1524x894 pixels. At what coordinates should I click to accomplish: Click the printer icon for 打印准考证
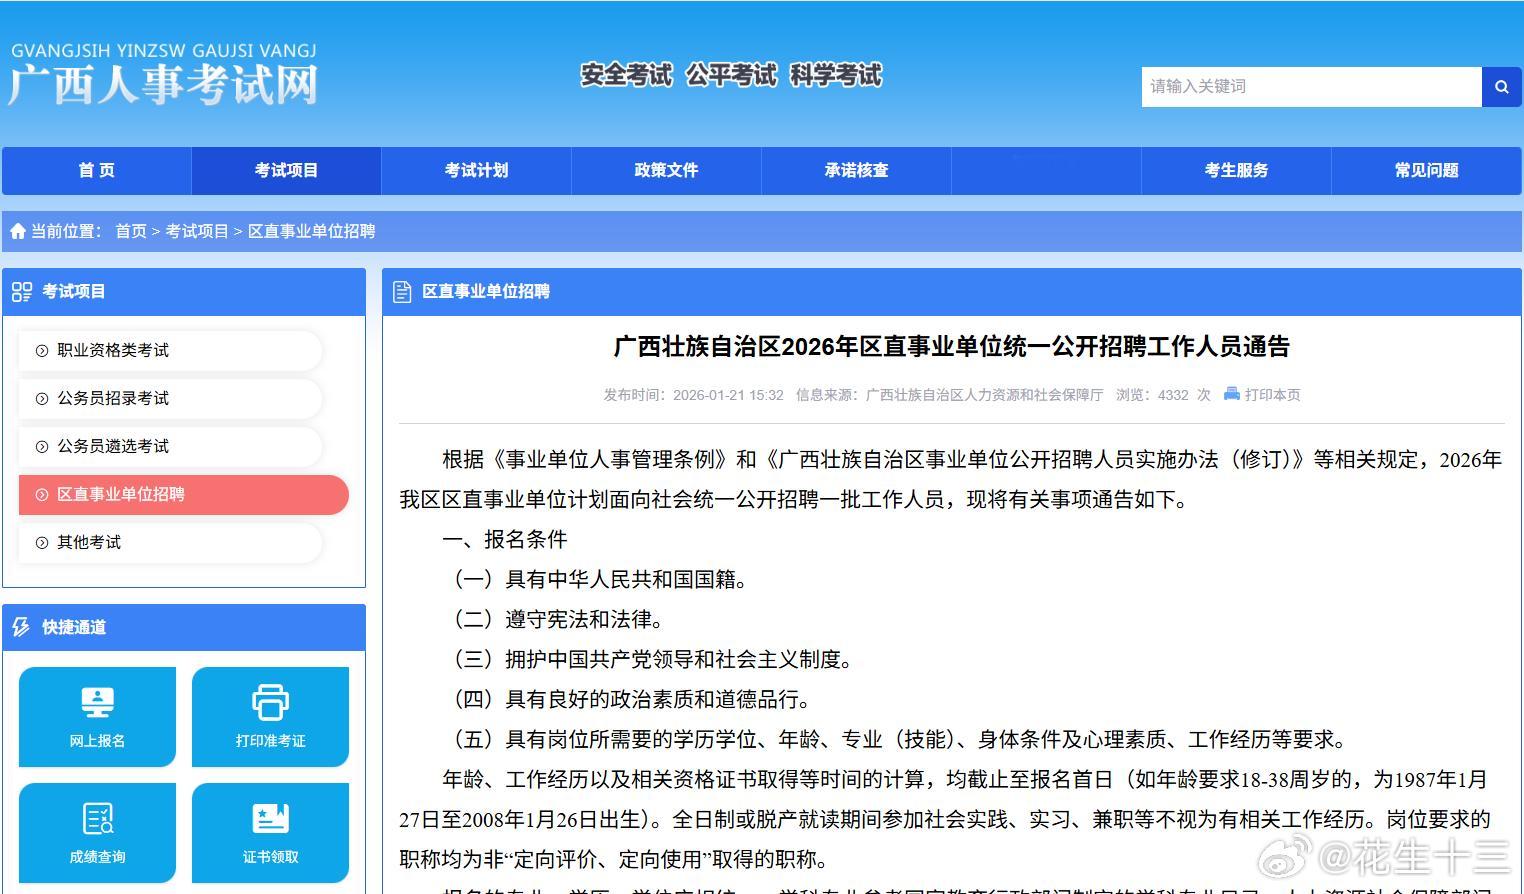point(269,702)
